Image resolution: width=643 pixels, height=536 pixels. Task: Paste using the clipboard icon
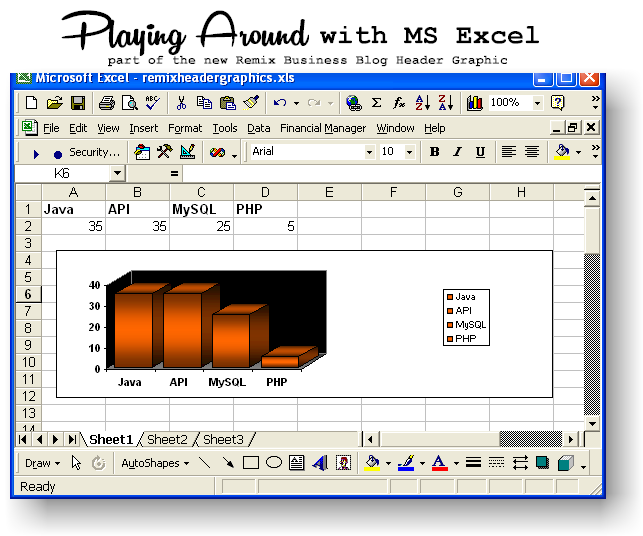[x=228, y=103]
